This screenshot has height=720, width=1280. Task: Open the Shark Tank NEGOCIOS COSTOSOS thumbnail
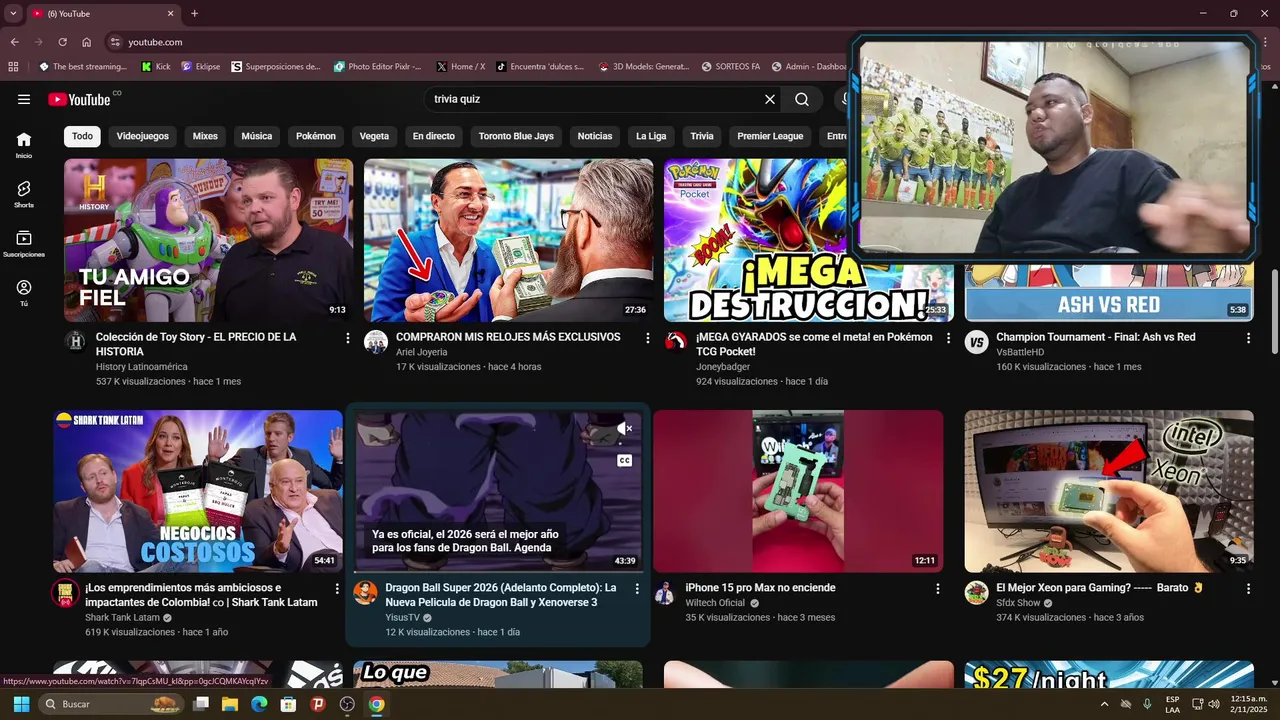coord(198,491)
